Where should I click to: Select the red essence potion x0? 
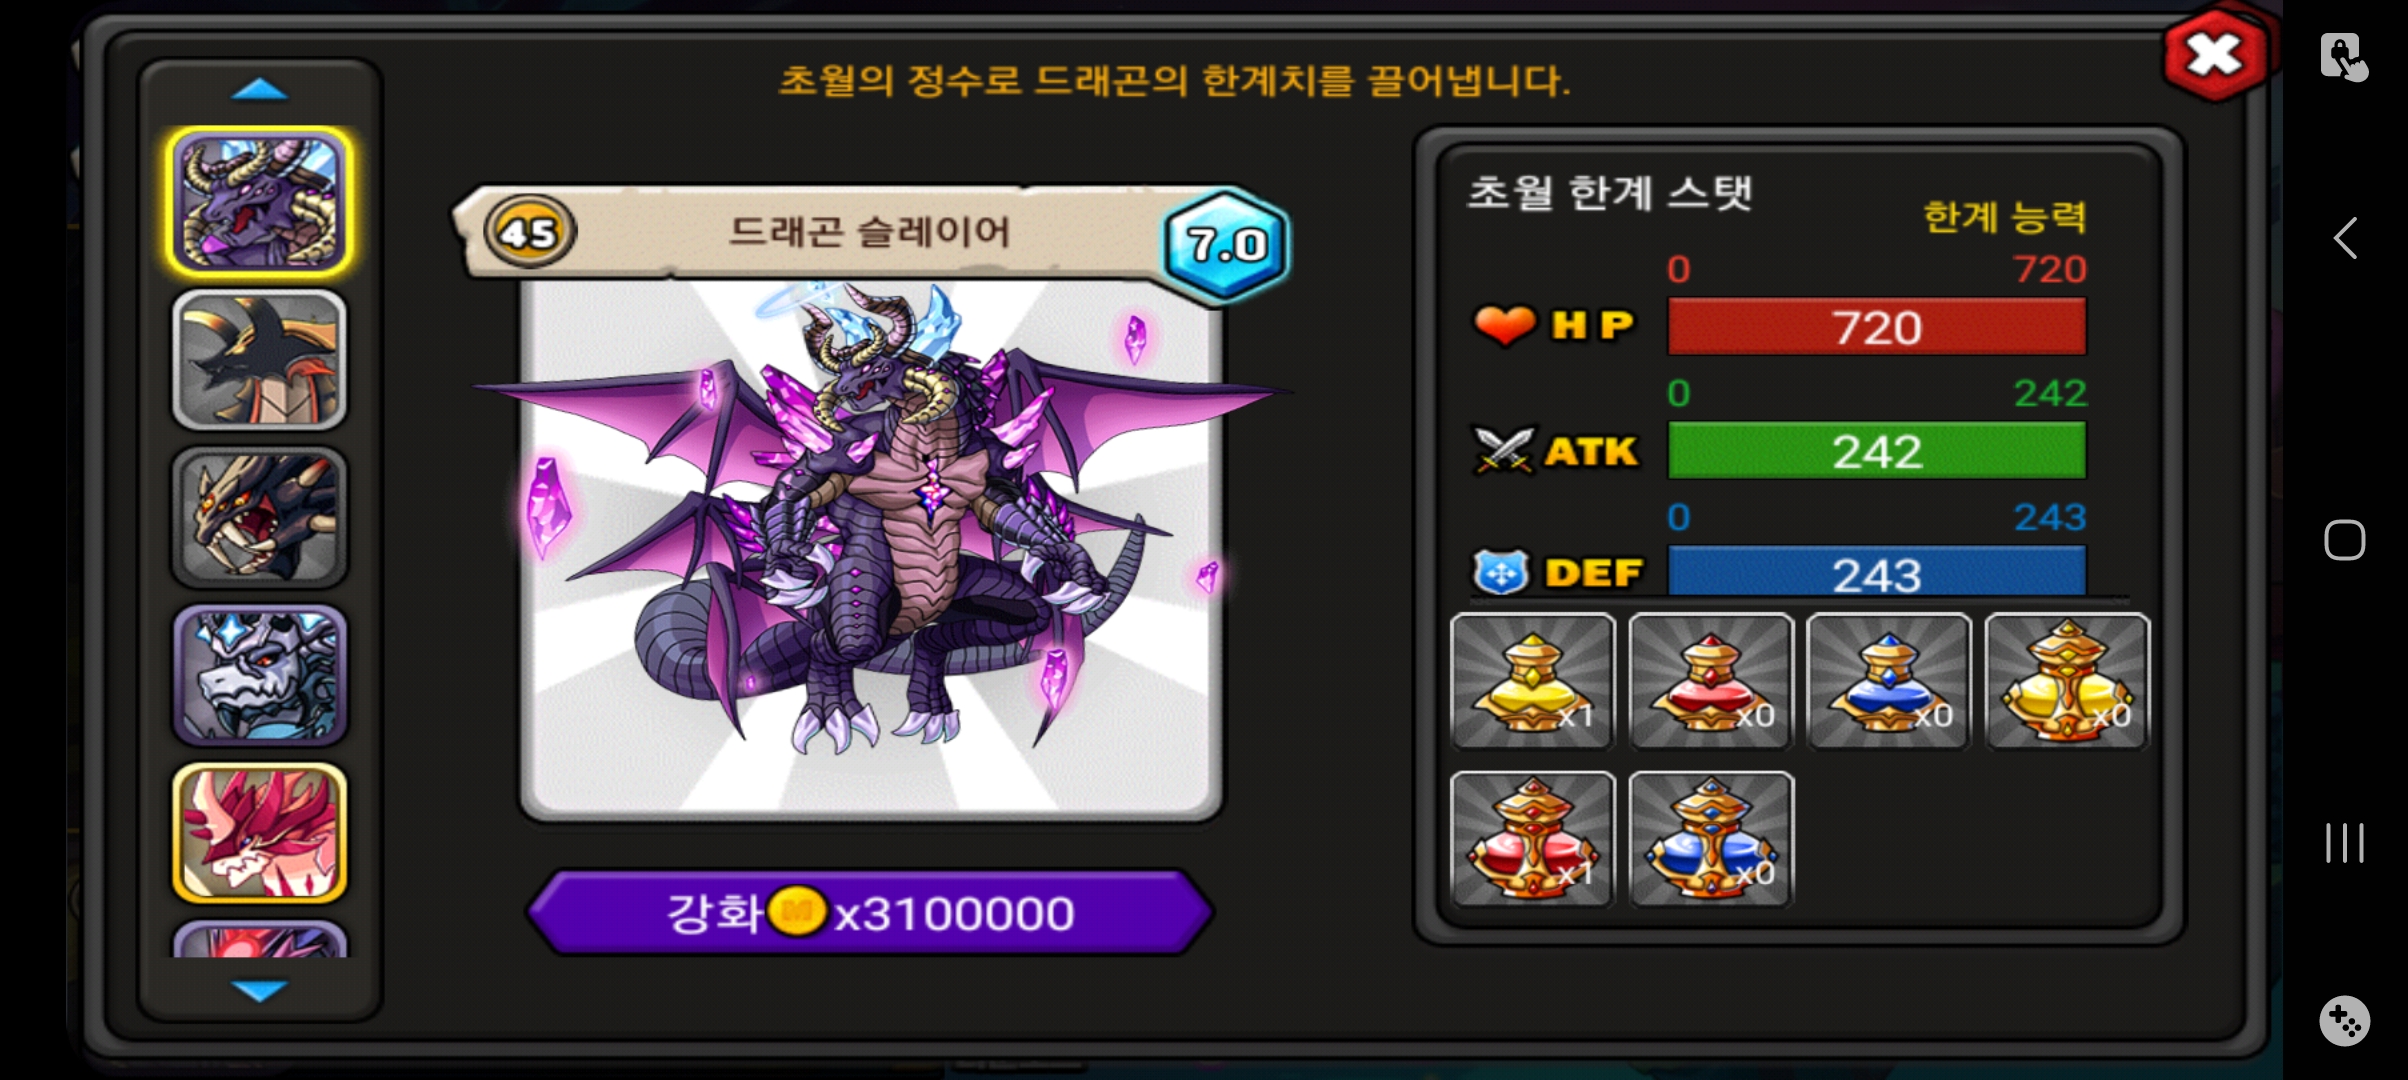(x=1711, y=681)
